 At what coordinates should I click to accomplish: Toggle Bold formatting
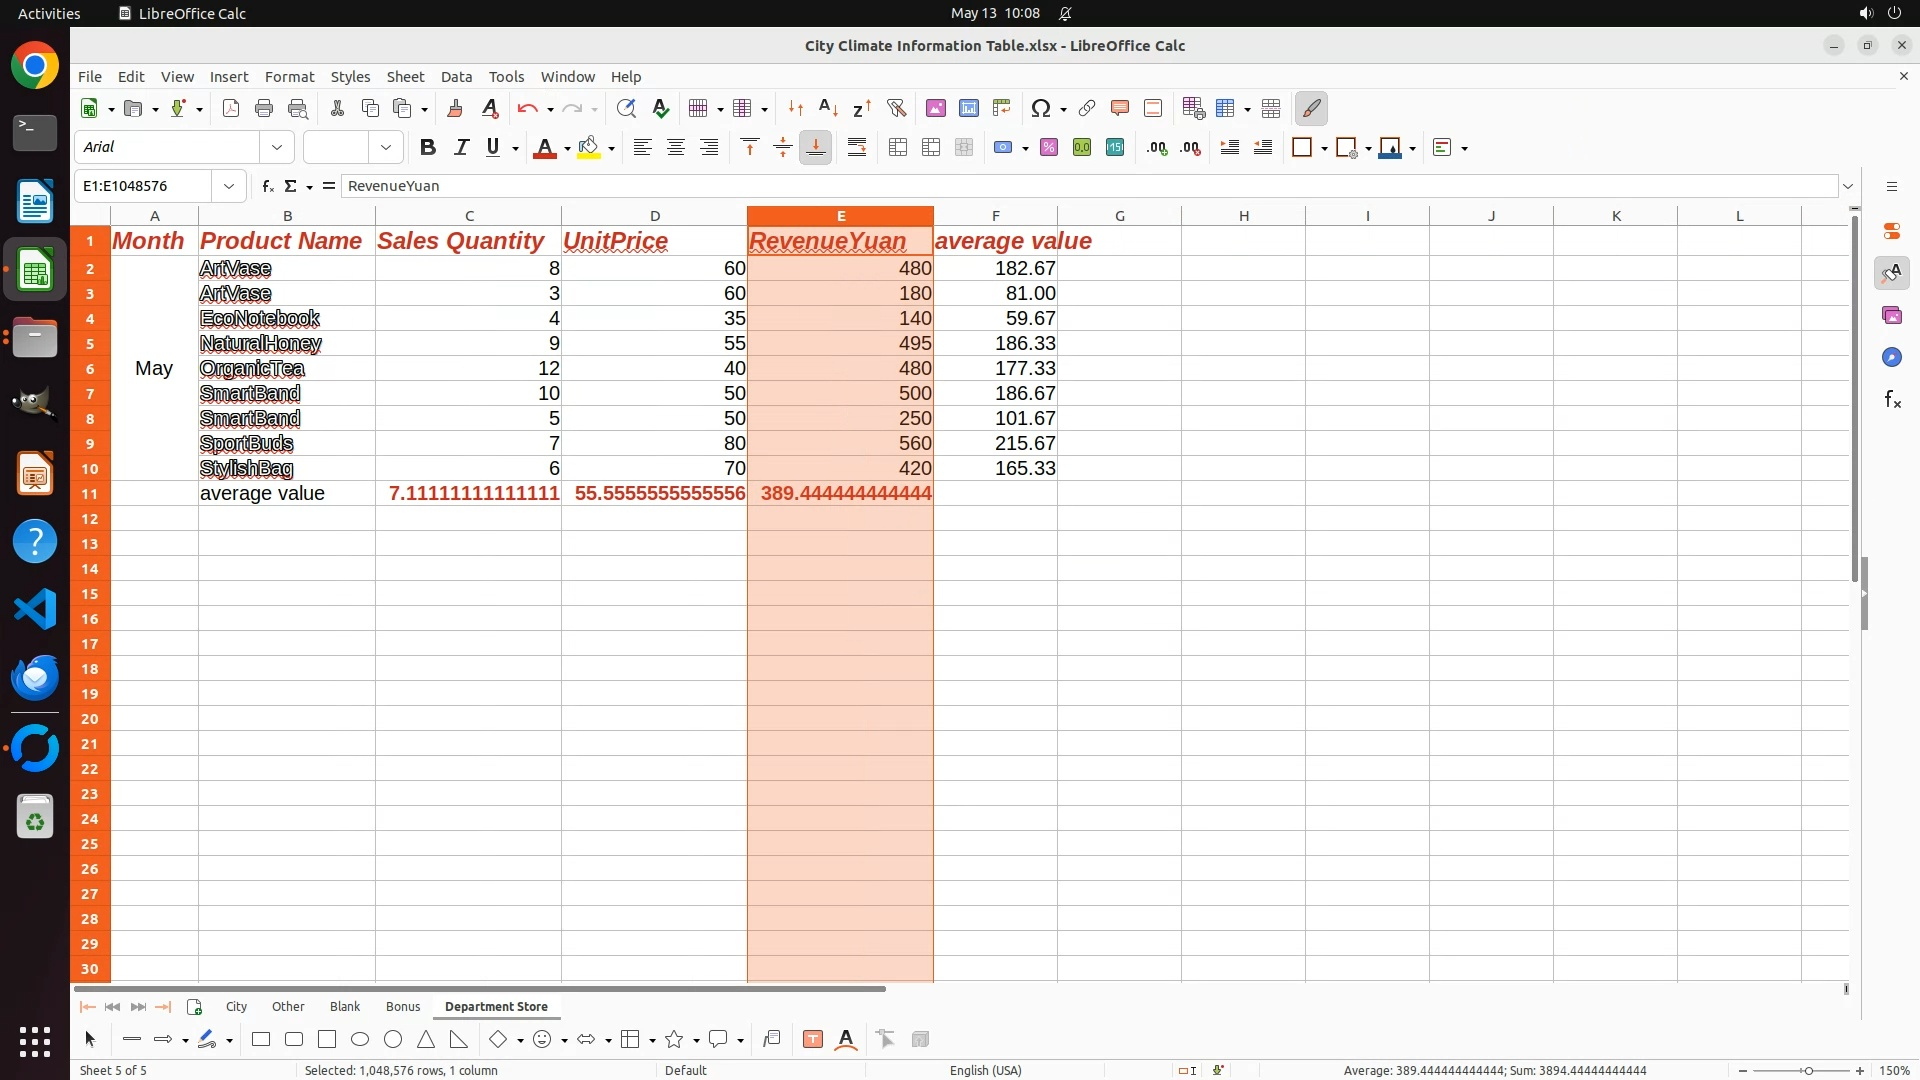428,148
